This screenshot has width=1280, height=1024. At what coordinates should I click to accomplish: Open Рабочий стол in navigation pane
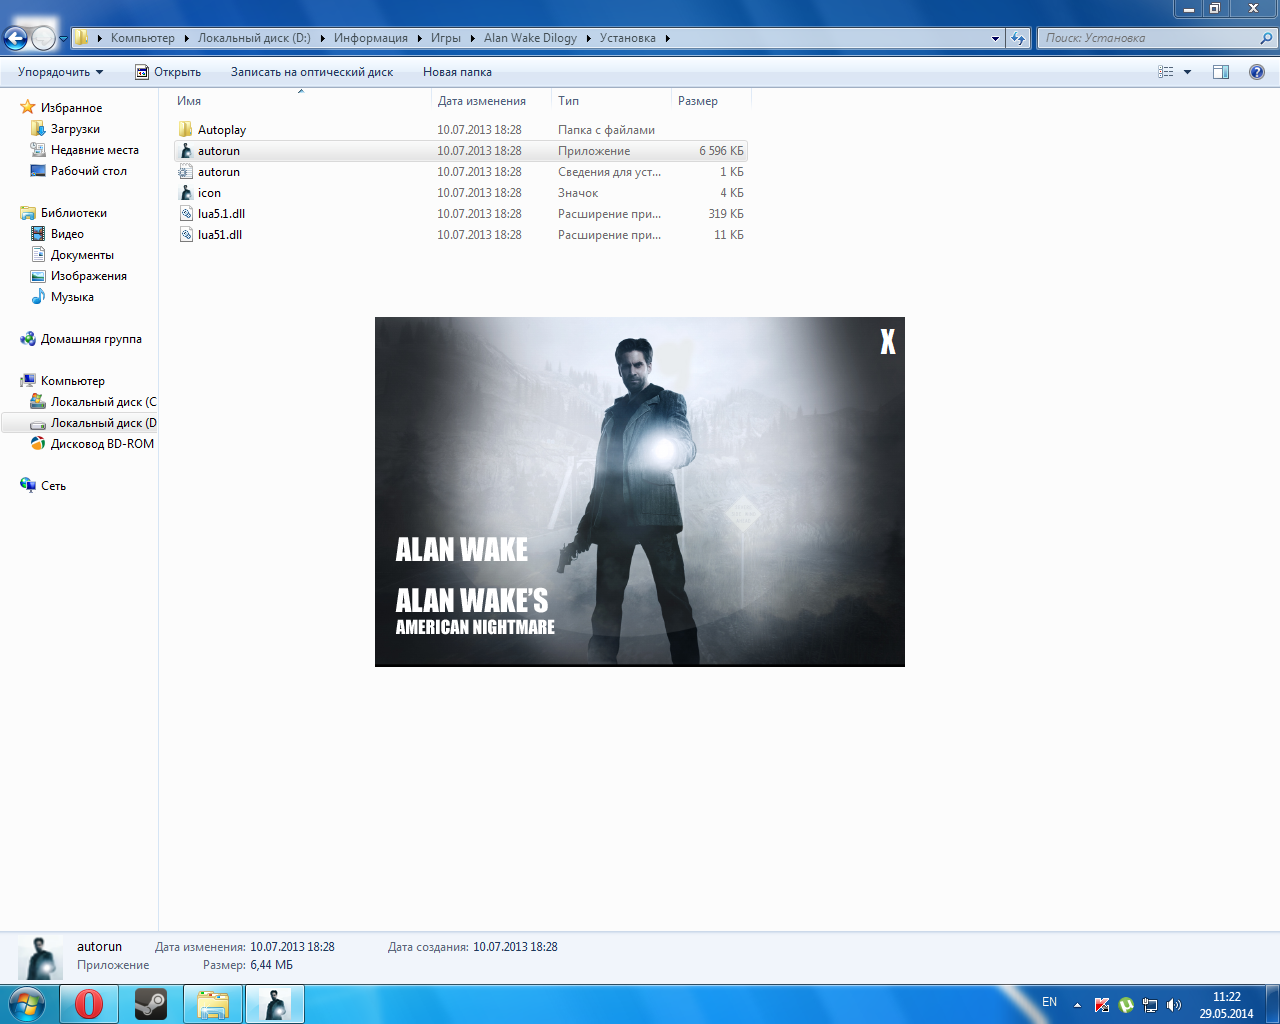(89, 171)
